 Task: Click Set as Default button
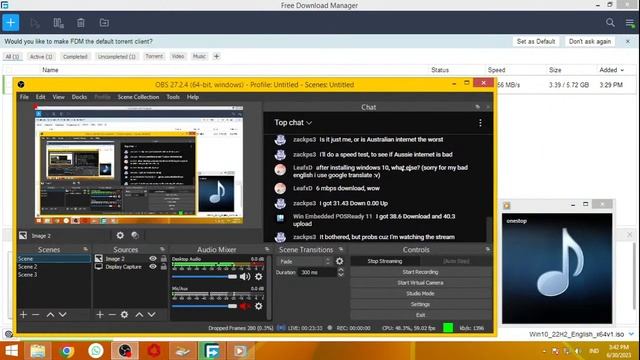536,42
